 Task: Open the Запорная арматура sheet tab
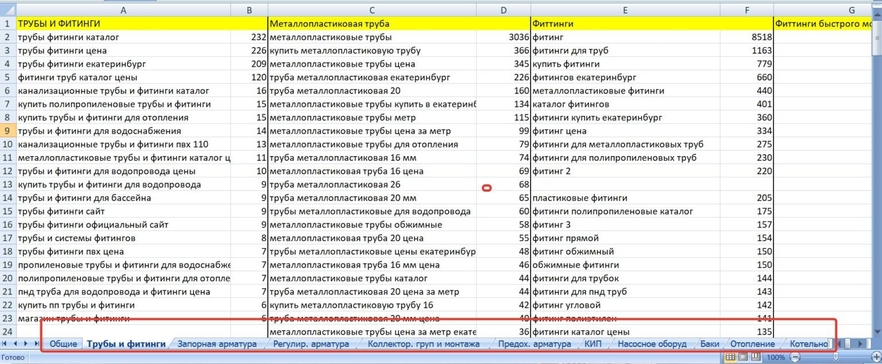click(217, 343)
